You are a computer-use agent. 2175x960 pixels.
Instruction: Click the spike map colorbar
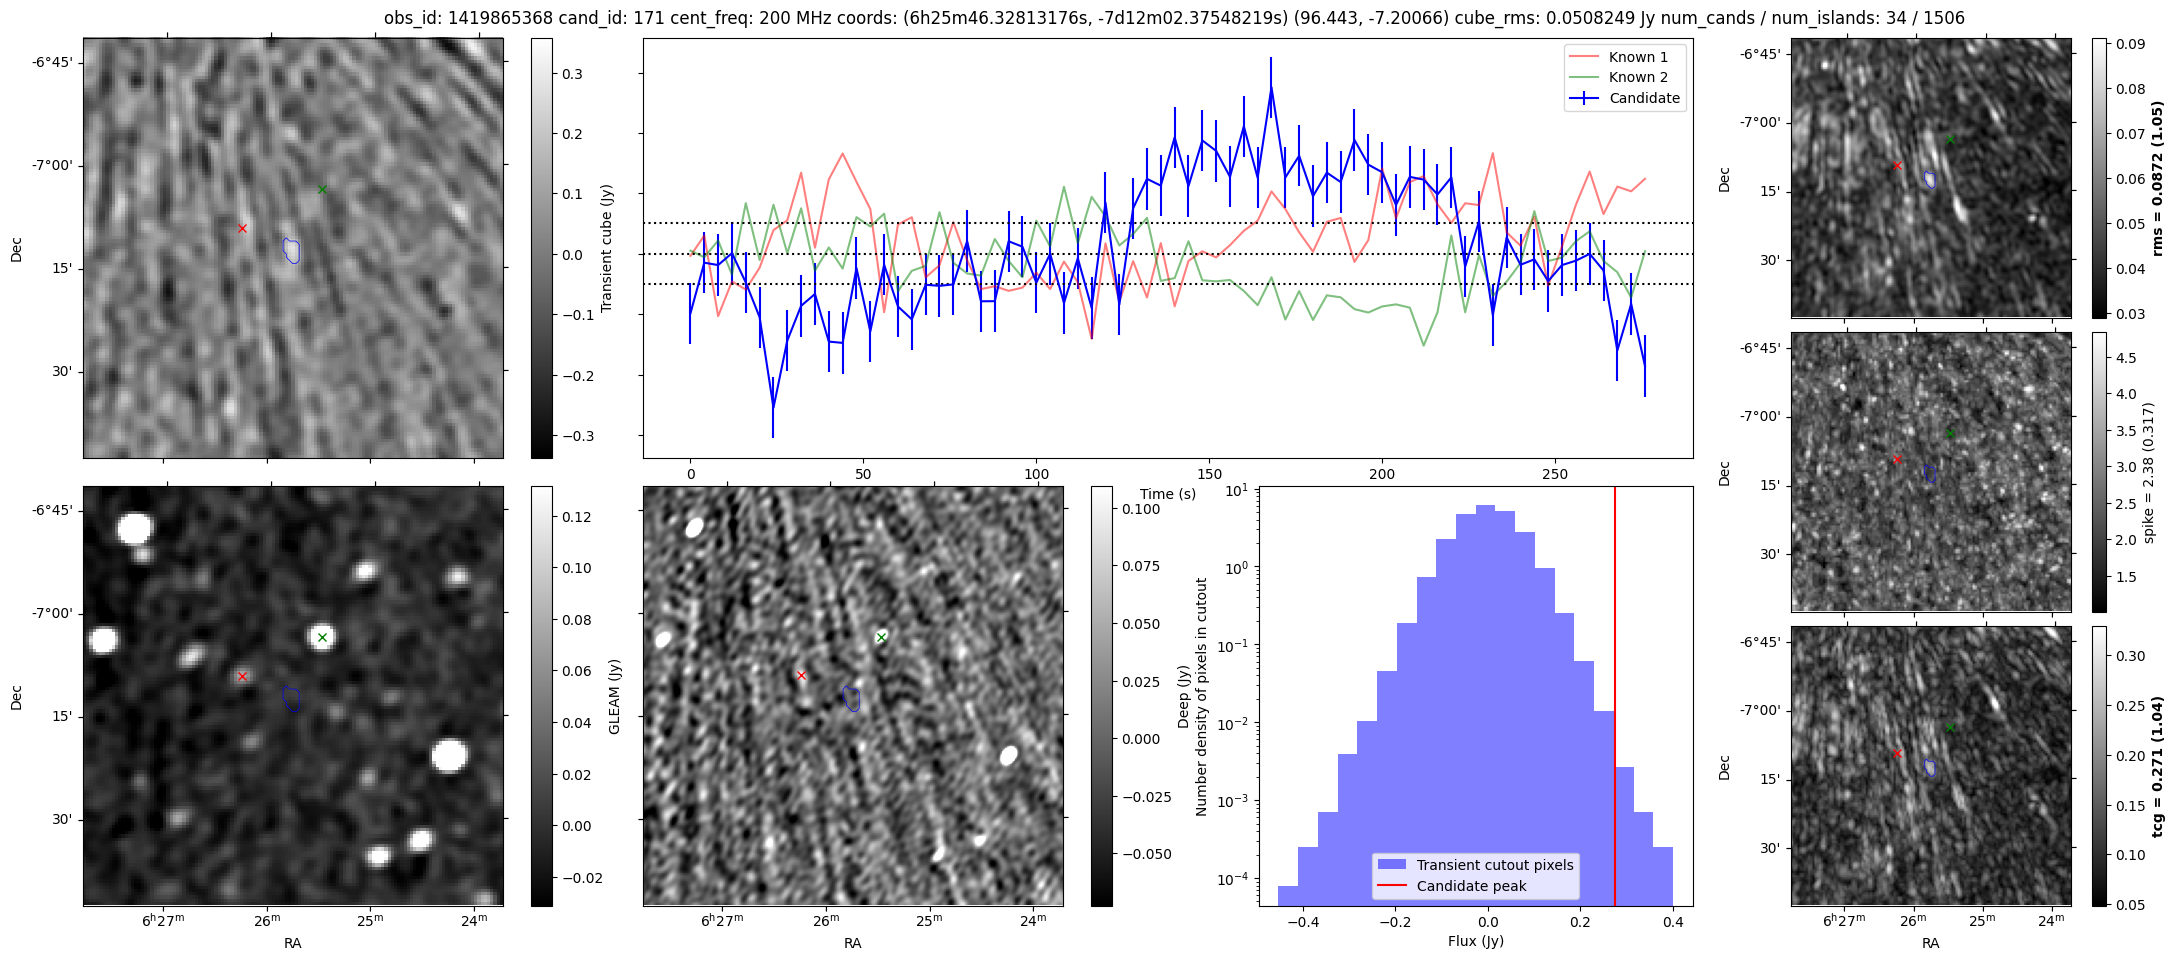pos(2099,472)
